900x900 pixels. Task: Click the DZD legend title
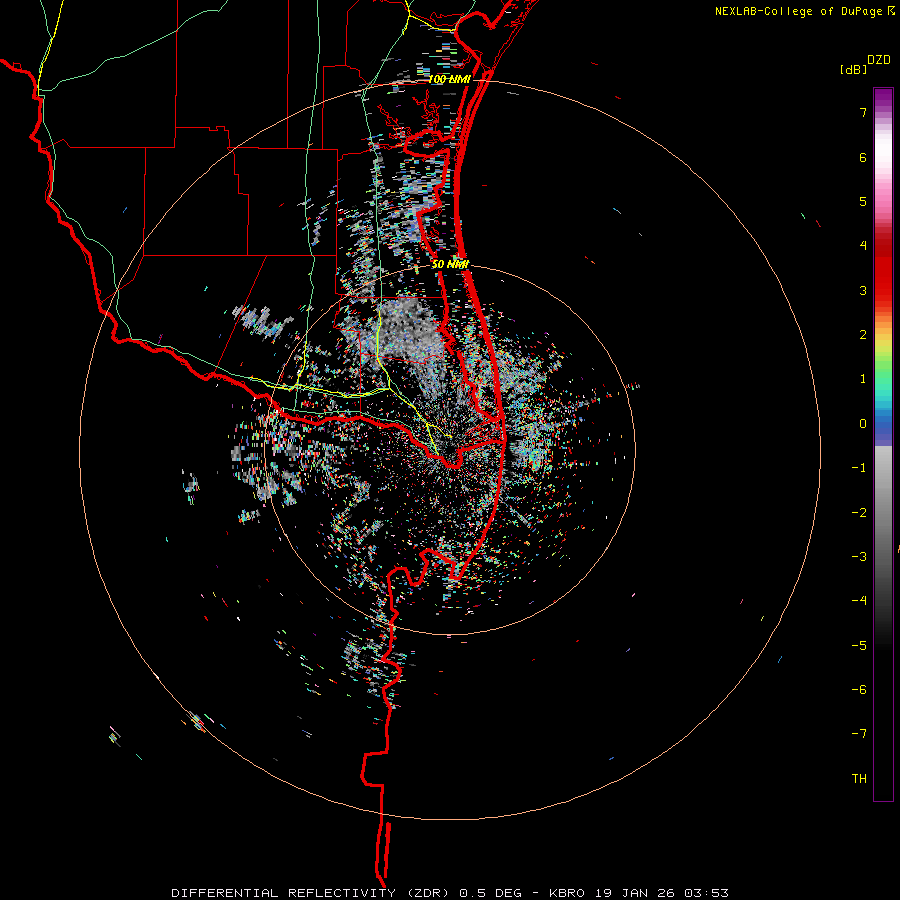click(879, 60)
